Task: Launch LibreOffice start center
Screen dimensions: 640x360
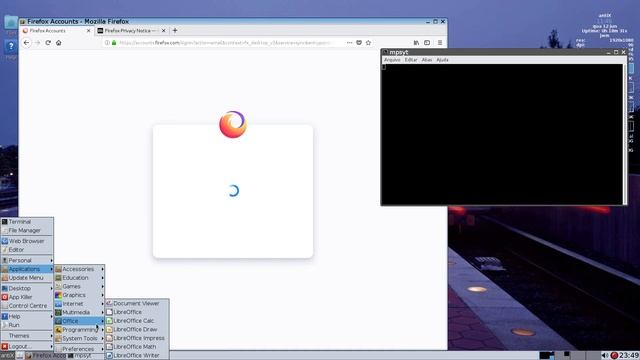Action: (137, 312)
